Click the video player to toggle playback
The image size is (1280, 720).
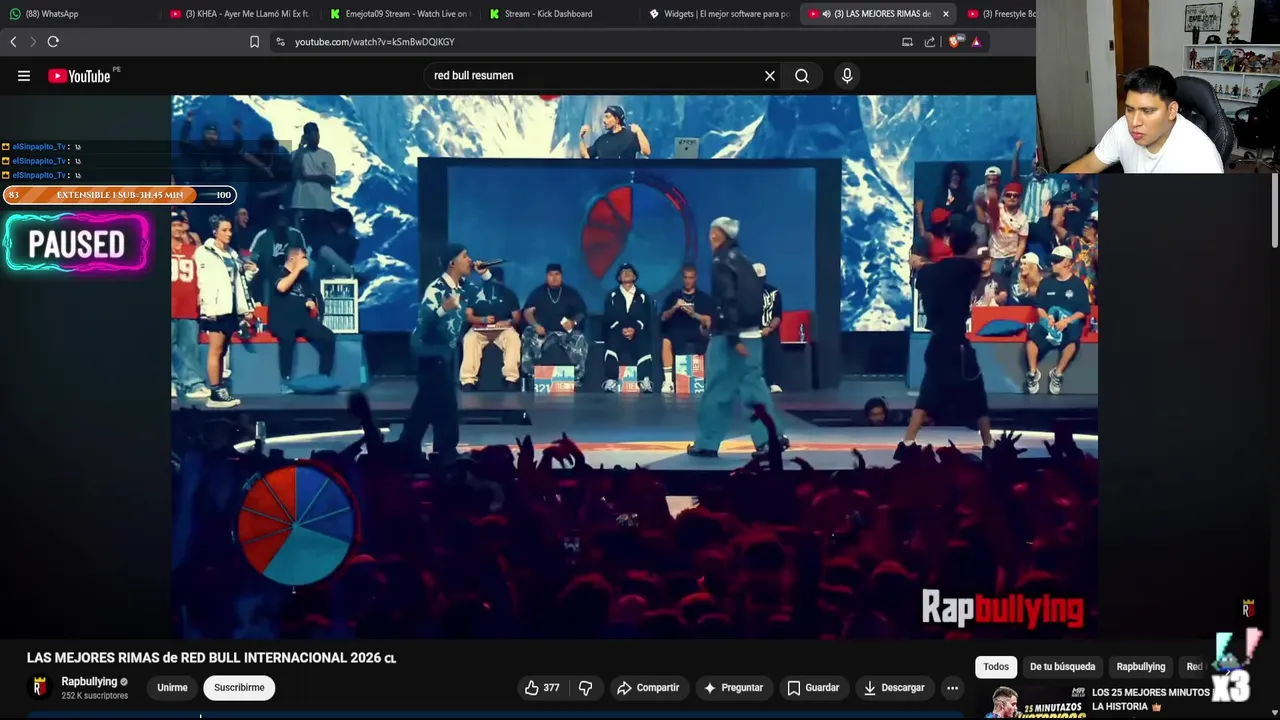click(634, 366)
